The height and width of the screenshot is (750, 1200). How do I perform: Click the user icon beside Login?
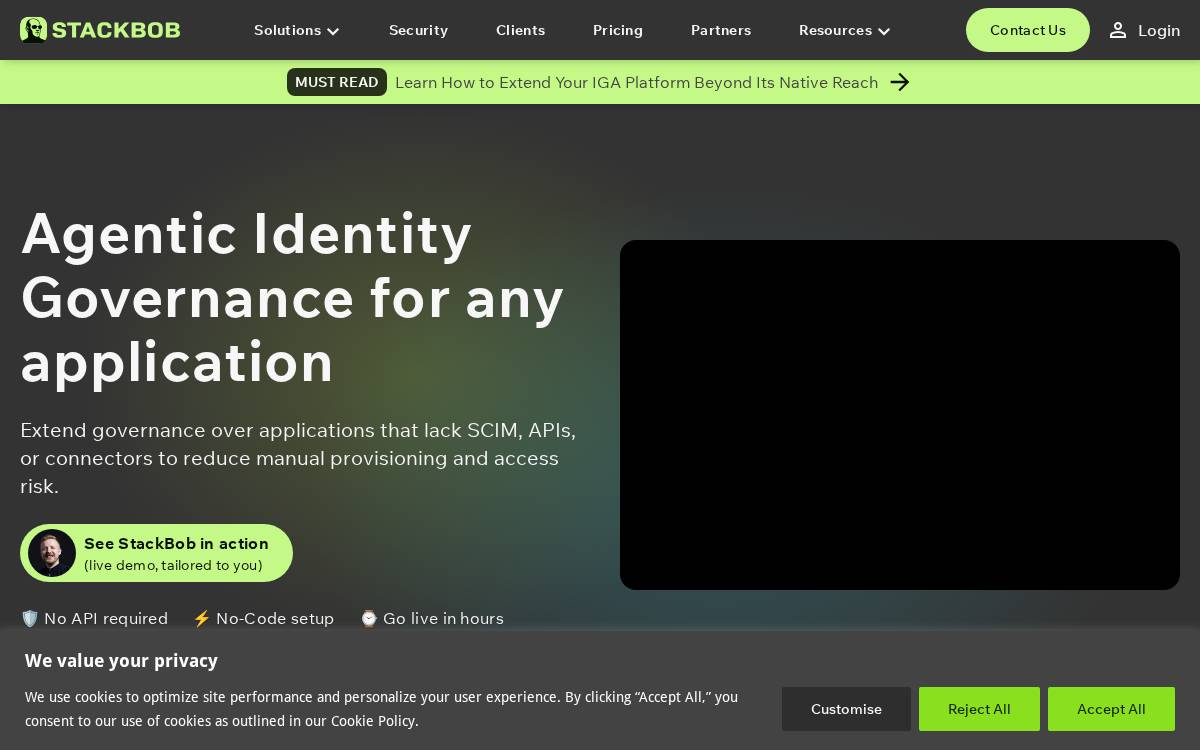coord(1118,30)
